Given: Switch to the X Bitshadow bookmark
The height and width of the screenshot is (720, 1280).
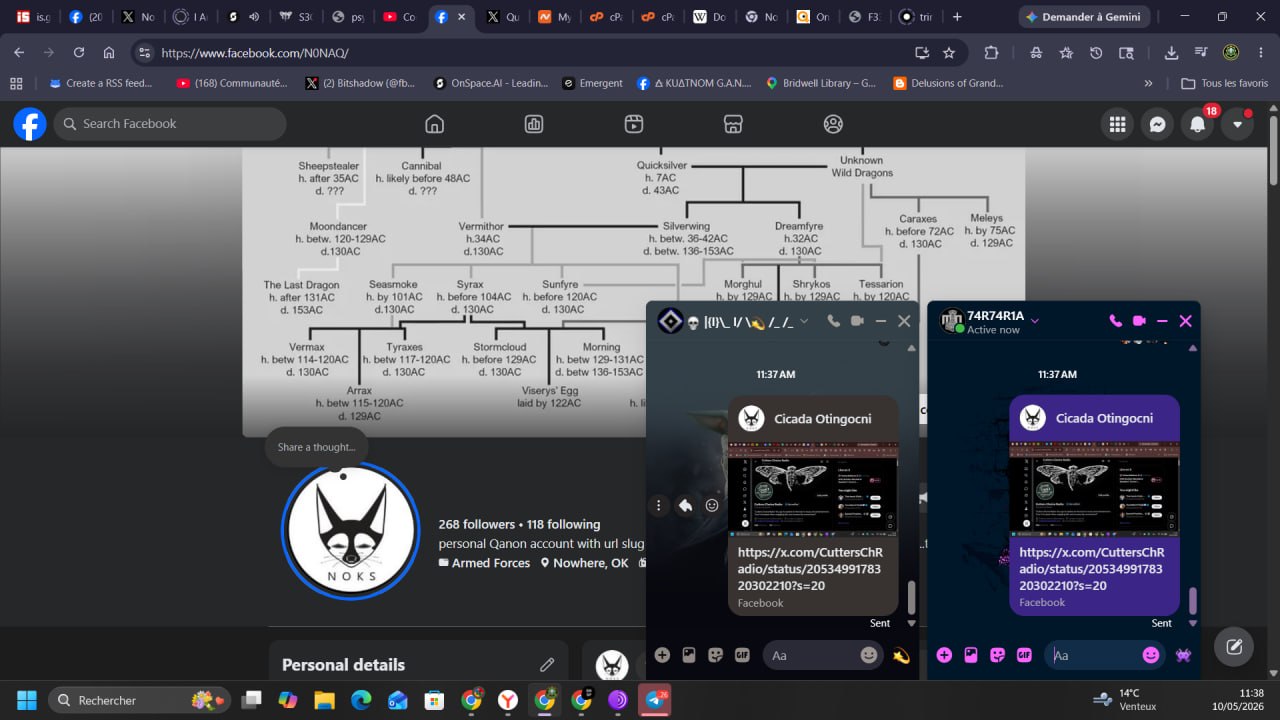Looking at the screenshot, I should [x=359, y=83].
